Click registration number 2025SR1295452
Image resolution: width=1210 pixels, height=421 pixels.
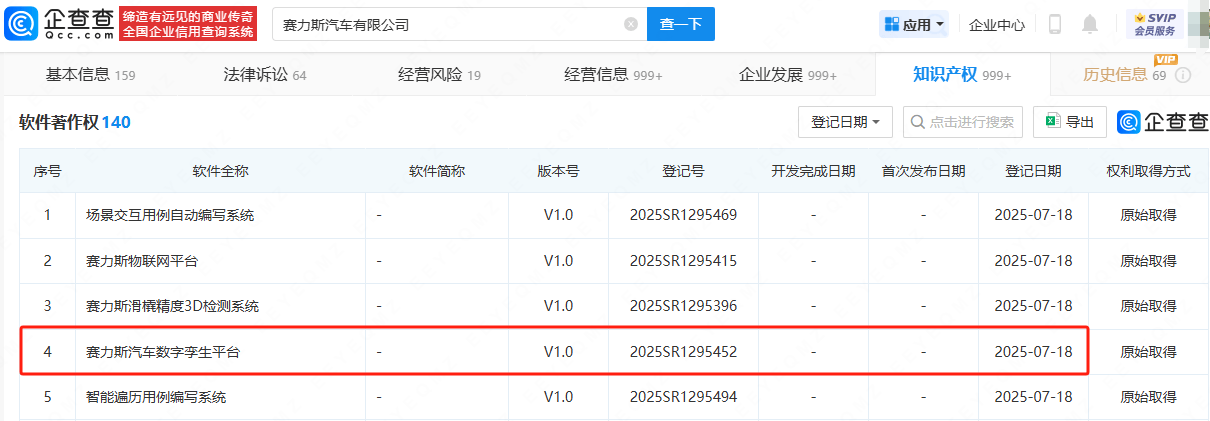click(684, 351)
